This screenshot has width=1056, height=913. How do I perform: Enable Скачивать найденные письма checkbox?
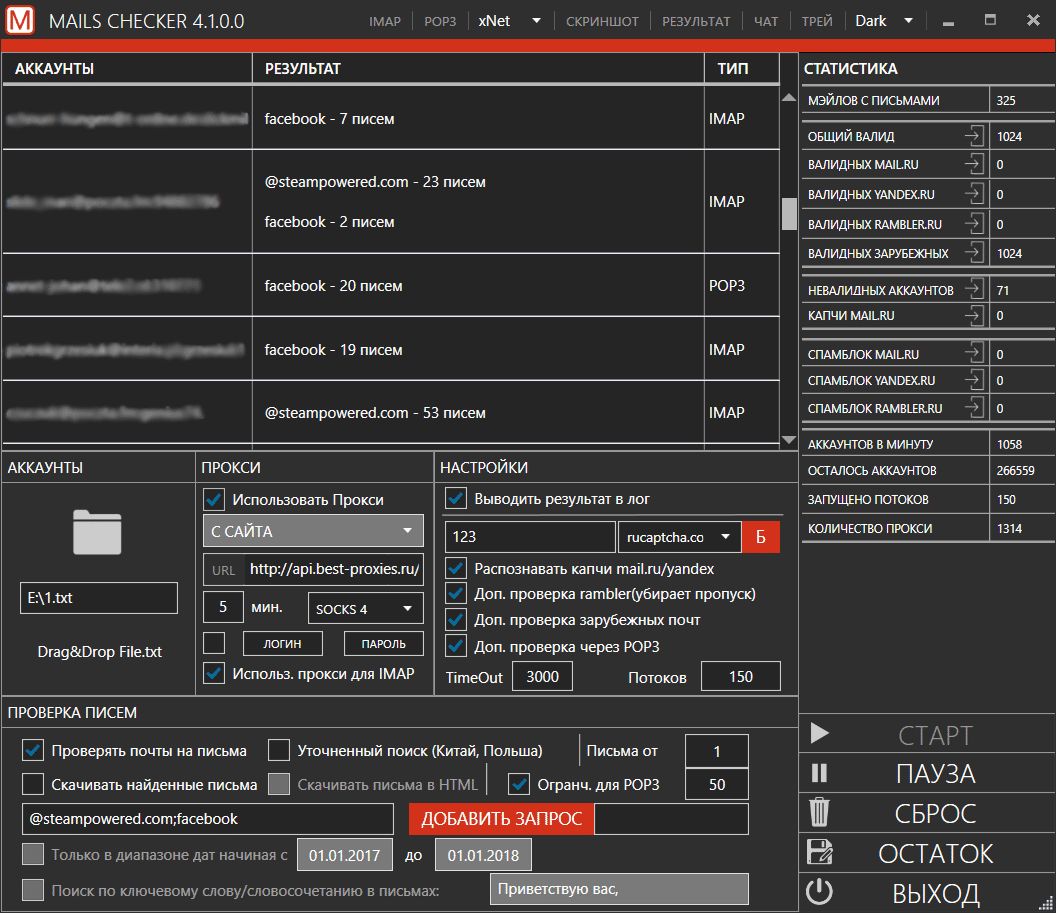point(33,784)
